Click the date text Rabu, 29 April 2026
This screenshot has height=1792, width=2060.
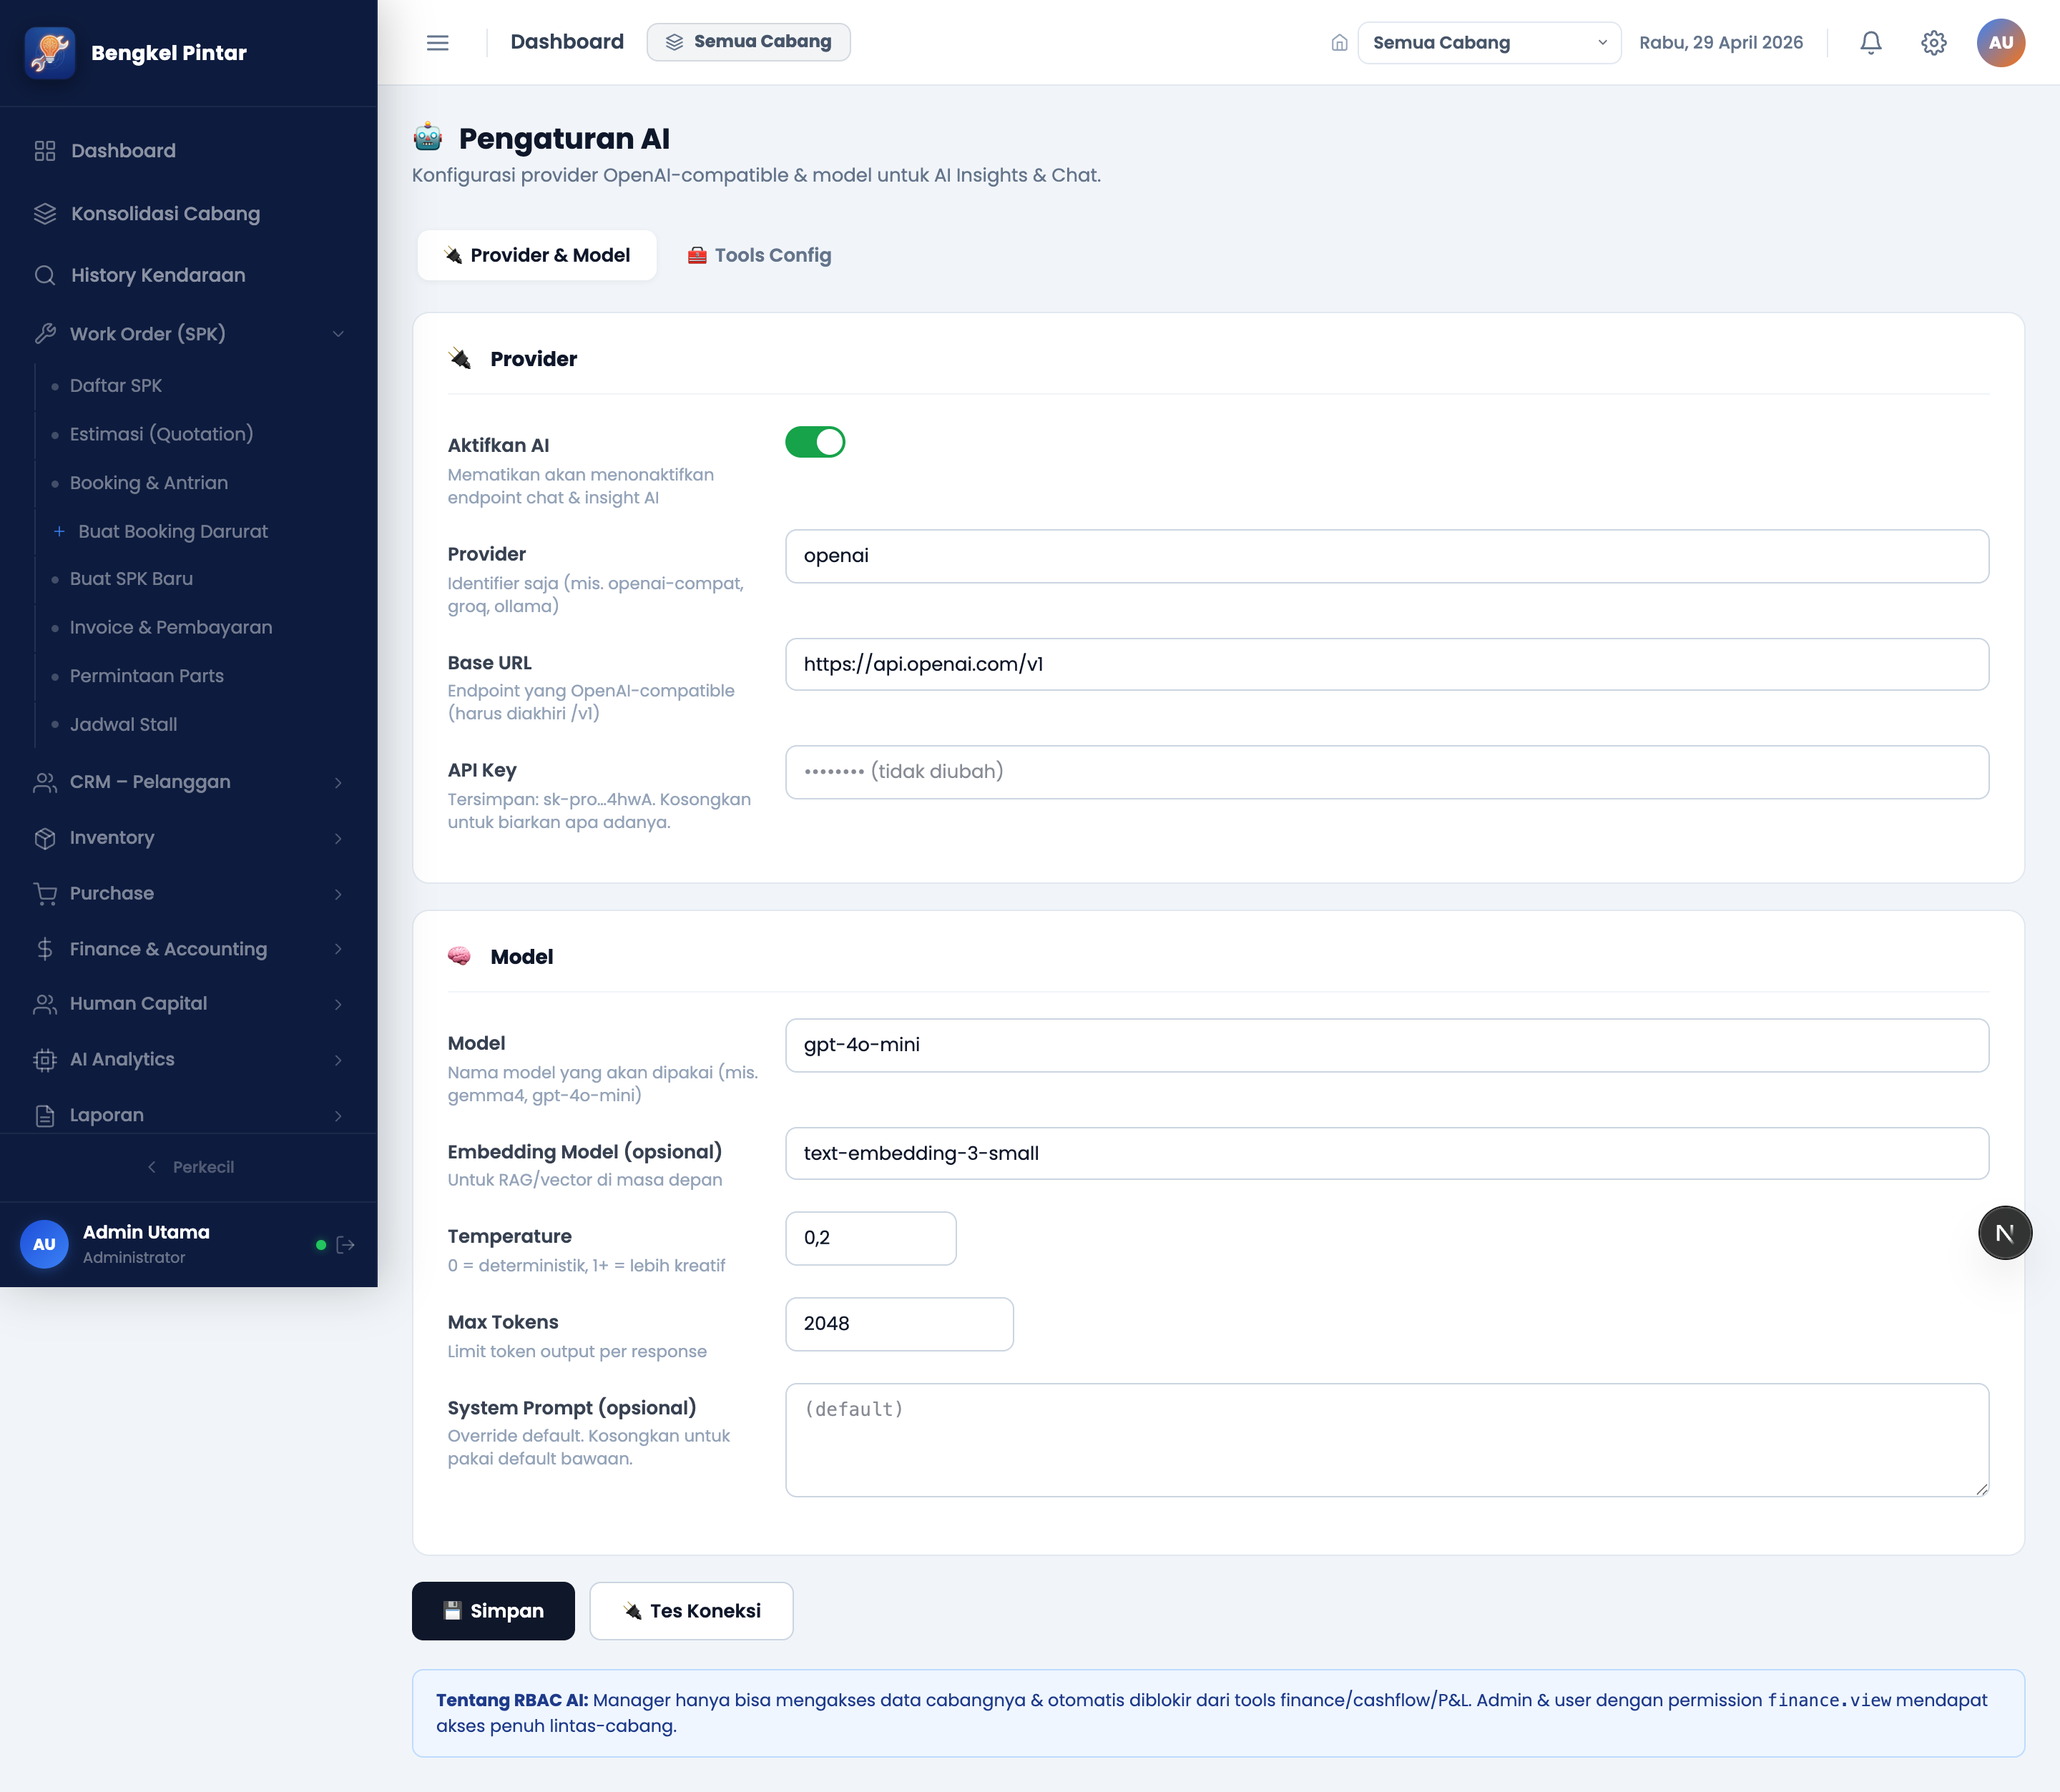1720,43
